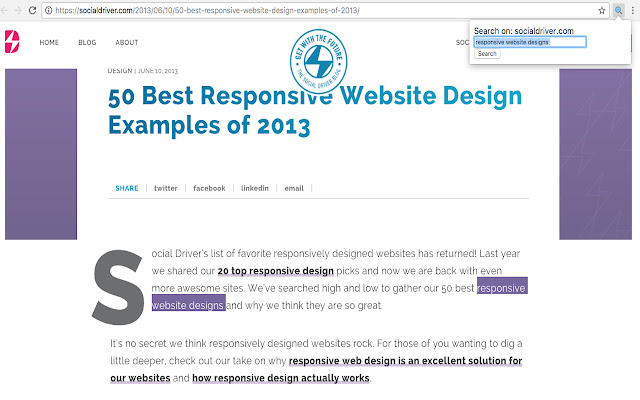
Task: Open the HOME menu item
Action: tap(49, 42)
